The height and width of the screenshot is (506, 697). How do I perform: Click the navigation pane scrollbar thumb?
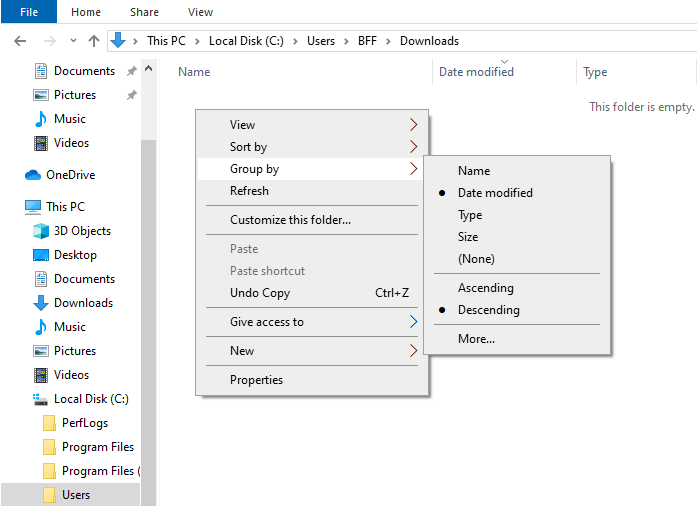click(x=148, y=322)
